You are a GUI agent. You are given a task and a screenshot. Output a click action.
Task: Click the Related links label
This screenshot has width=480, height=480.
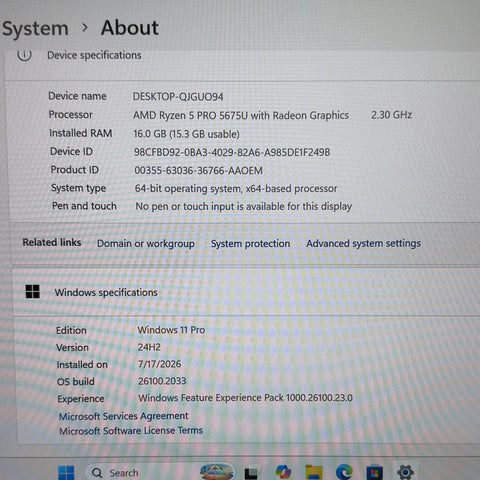click(x=52, y=242)
